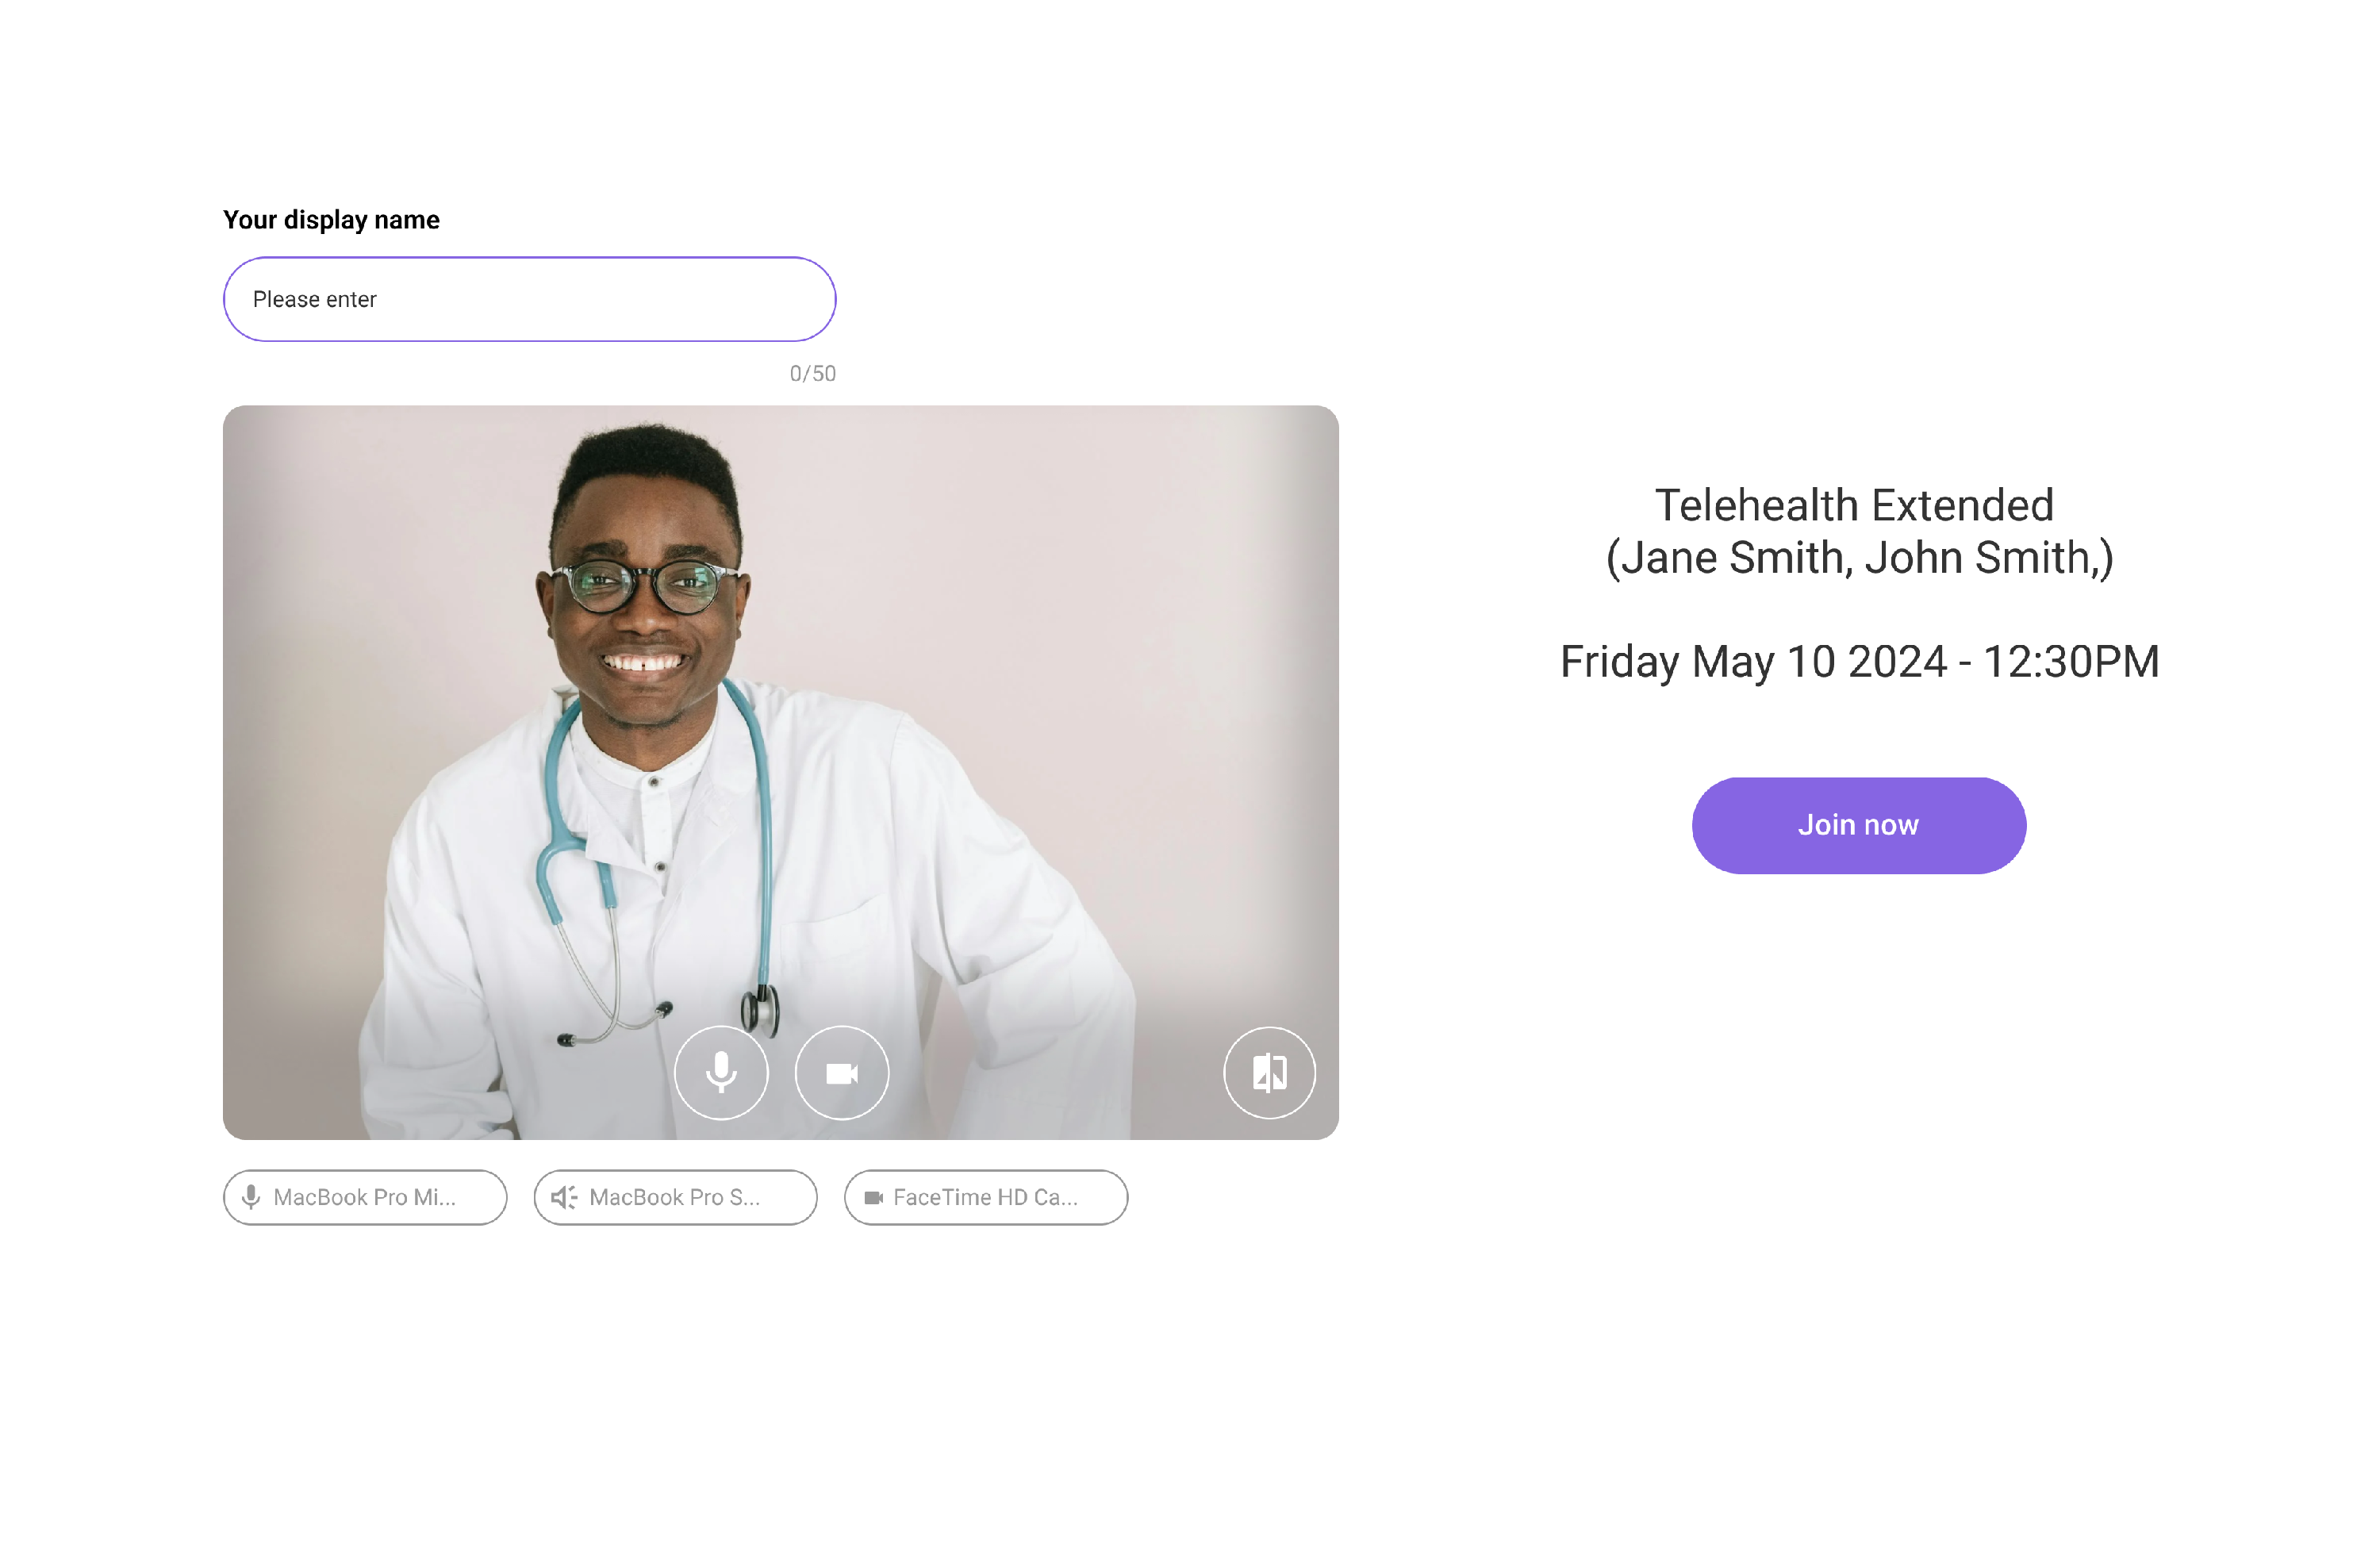Click the 'Your display name' label
This screenshot has width=2380, height=1547.
[x=331, y=219]
